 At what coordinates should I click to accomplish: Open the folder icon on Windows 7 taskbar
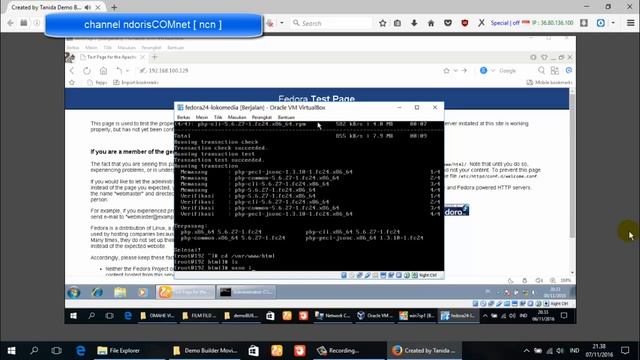click(120, 292)
